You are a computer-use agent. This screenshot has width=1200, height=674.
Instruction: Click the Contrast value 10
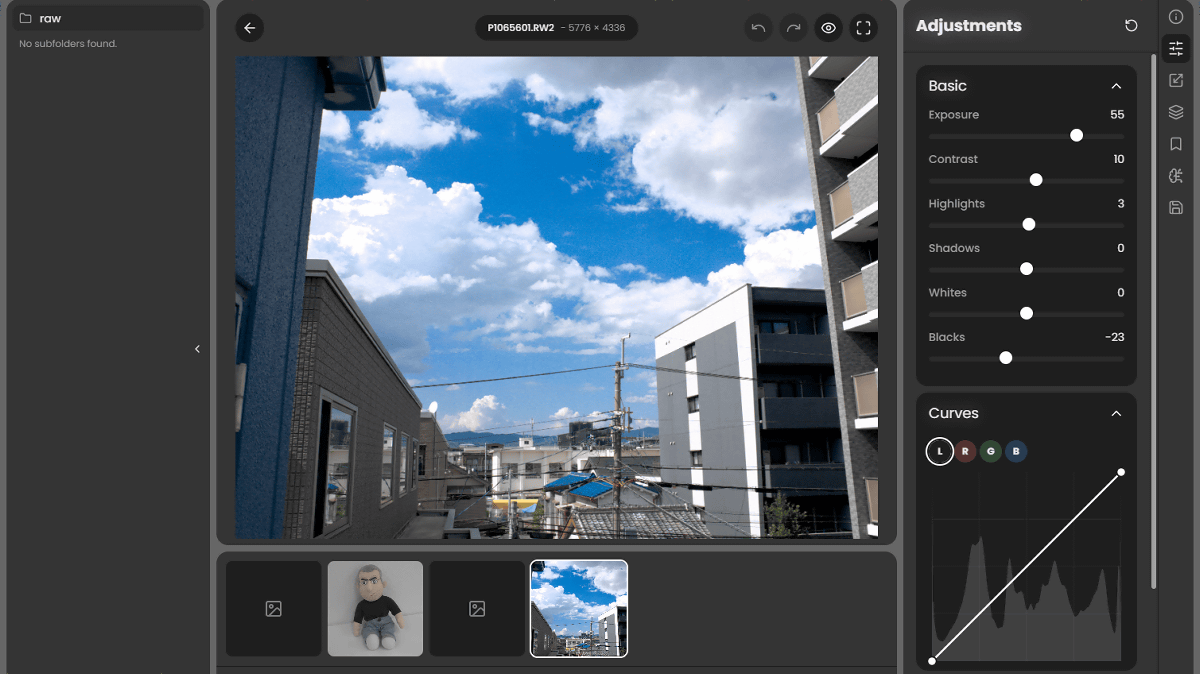[1118, 159]
